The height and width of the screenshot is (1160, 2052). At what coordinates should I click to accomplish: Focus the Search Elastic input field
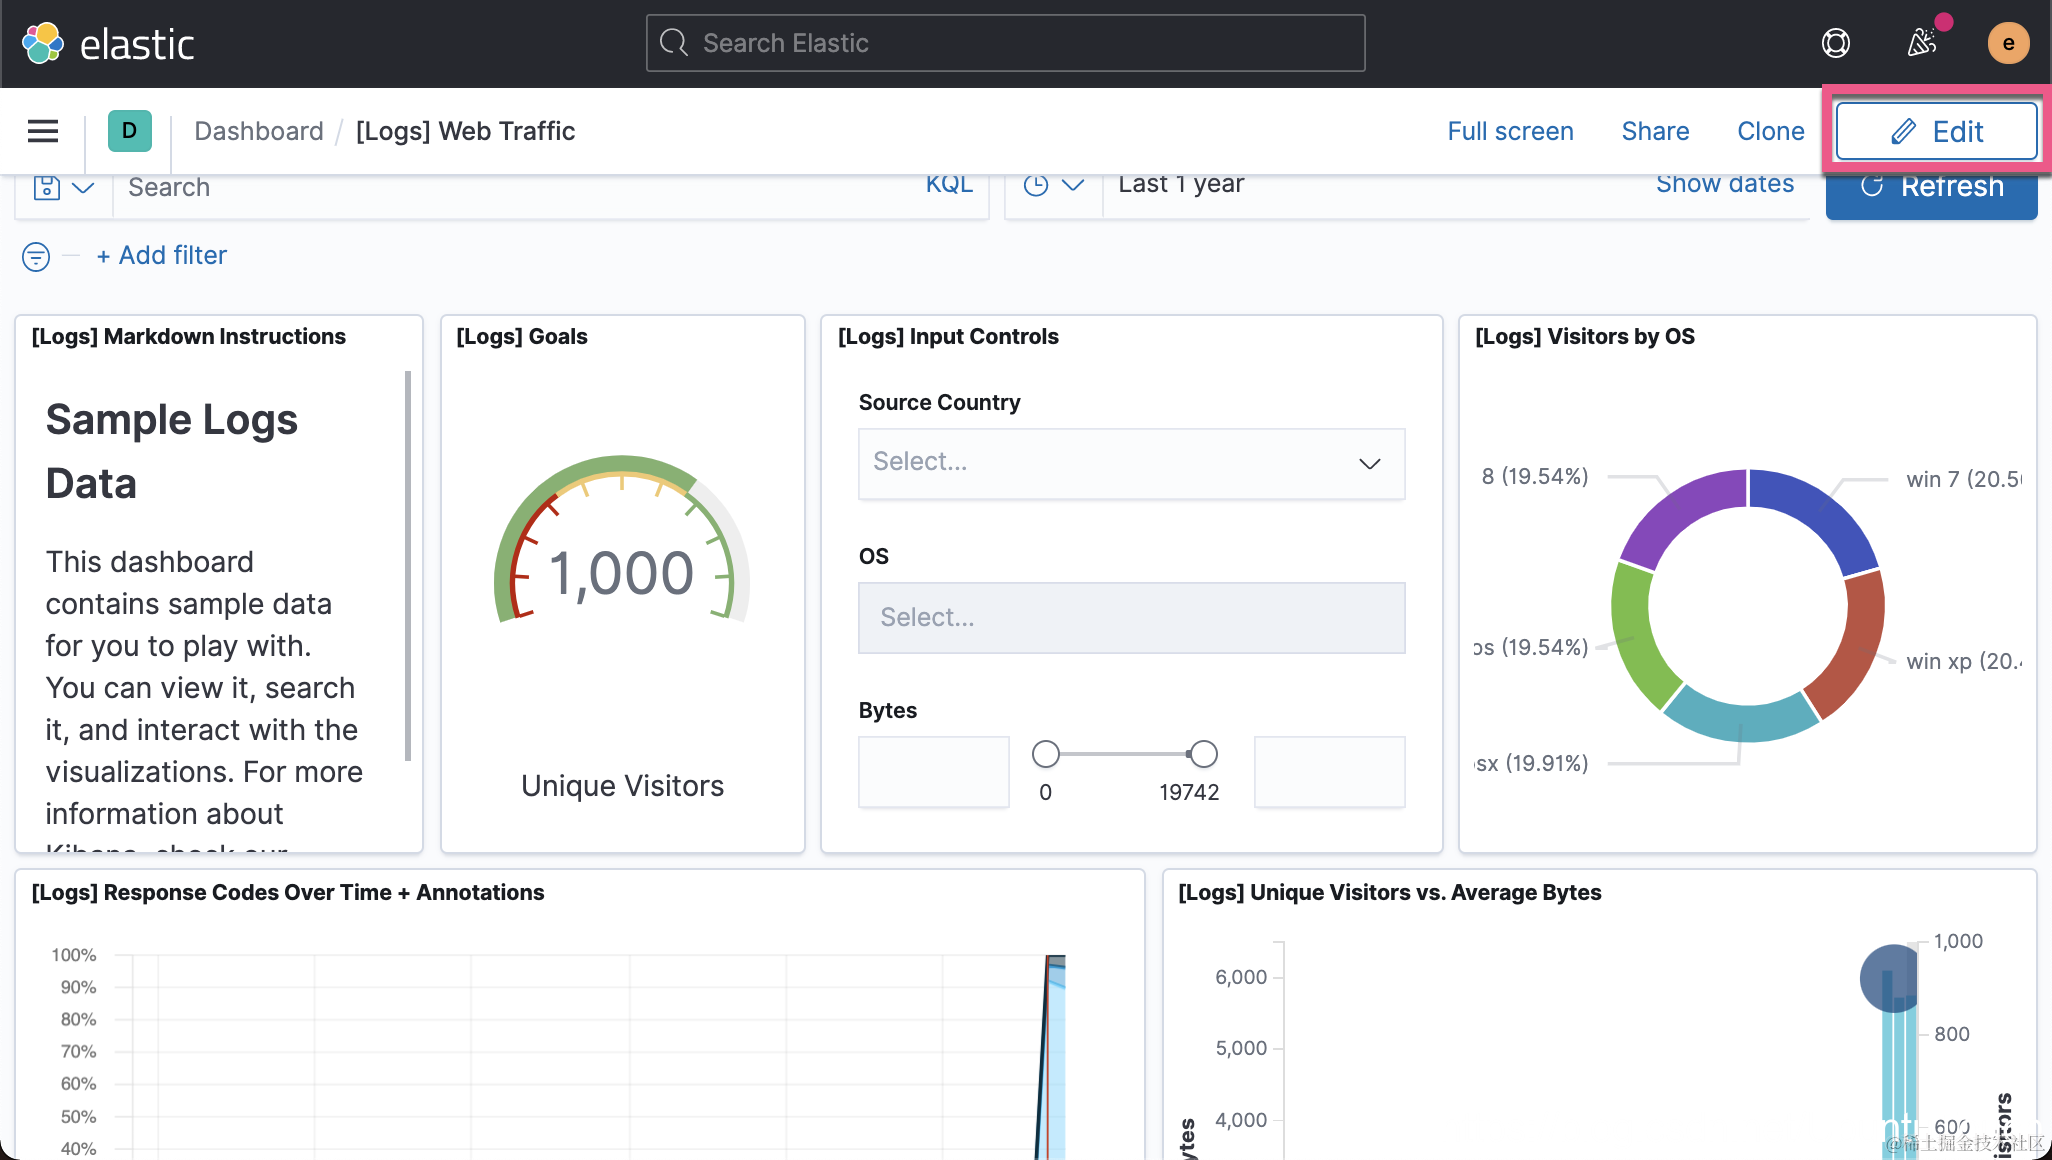click(x=1005, y=43)
